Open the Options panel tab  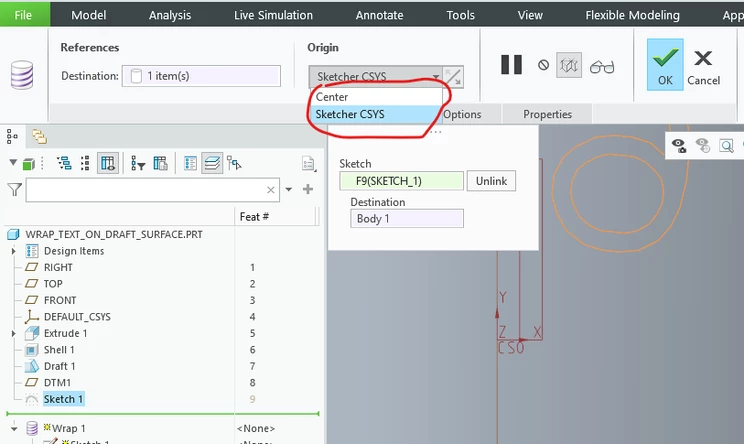[x=462, y=114]
